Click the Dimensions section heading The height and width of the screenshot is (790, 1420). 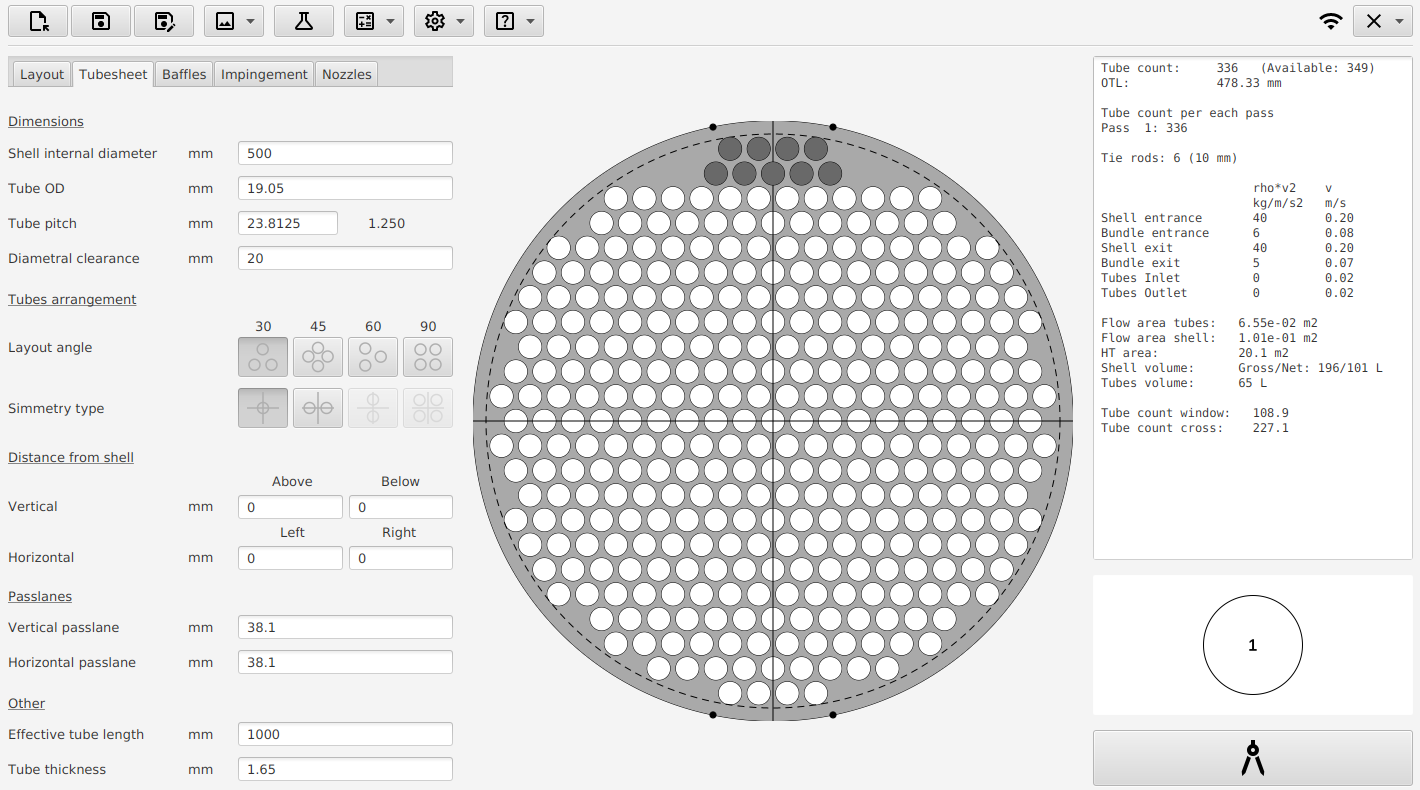point(46,121)
